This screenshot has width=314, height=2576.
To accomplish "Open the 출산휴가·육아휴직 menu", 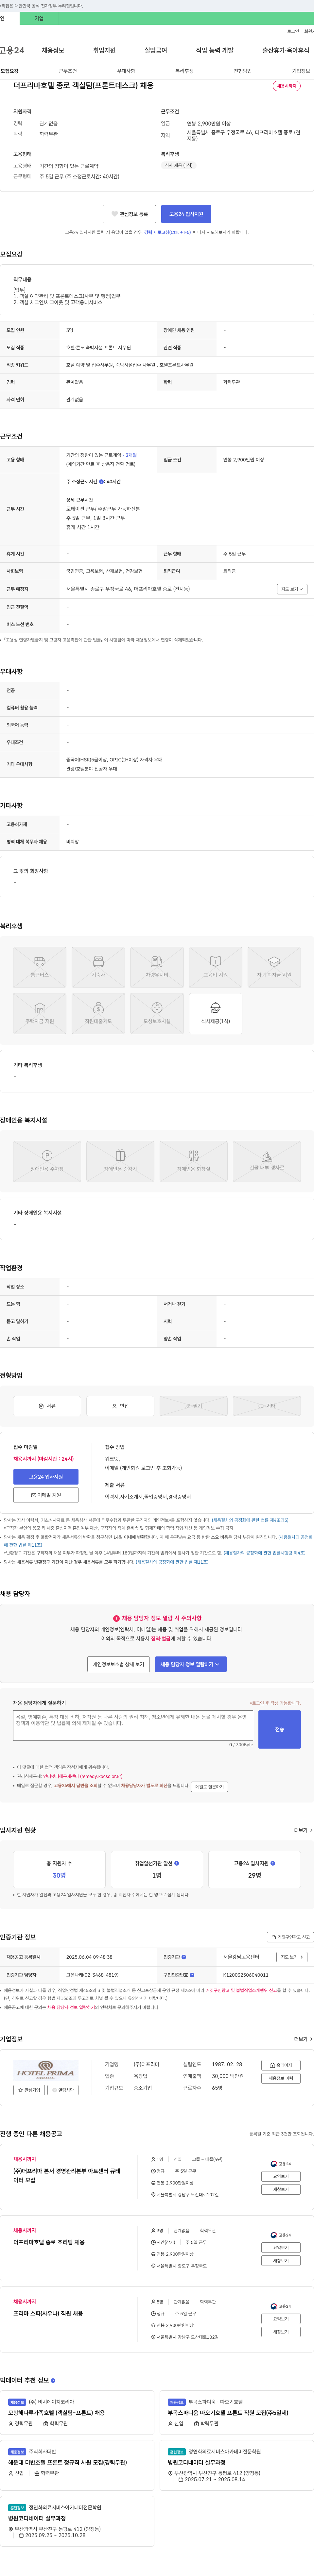I will [x=286, y=50].
